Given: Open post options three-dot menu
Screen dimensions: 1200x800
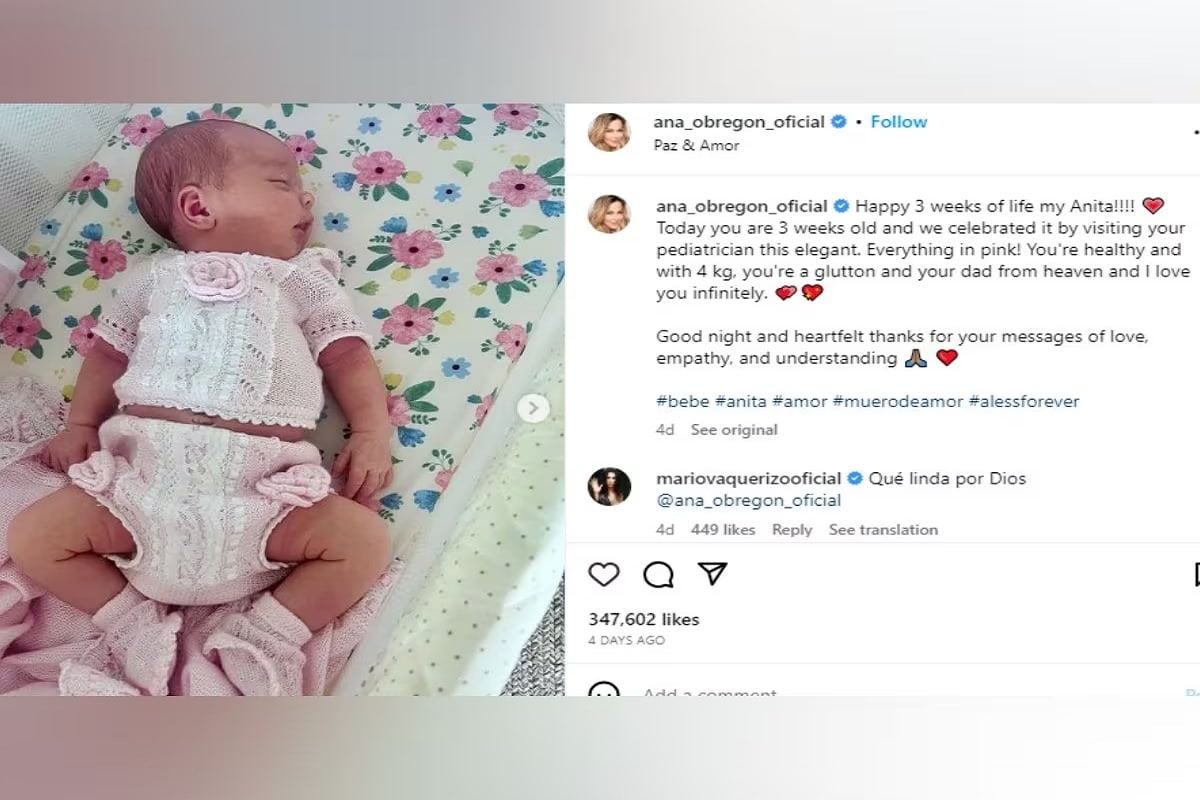Looking at the screenshot, I should pos(1196,131).
